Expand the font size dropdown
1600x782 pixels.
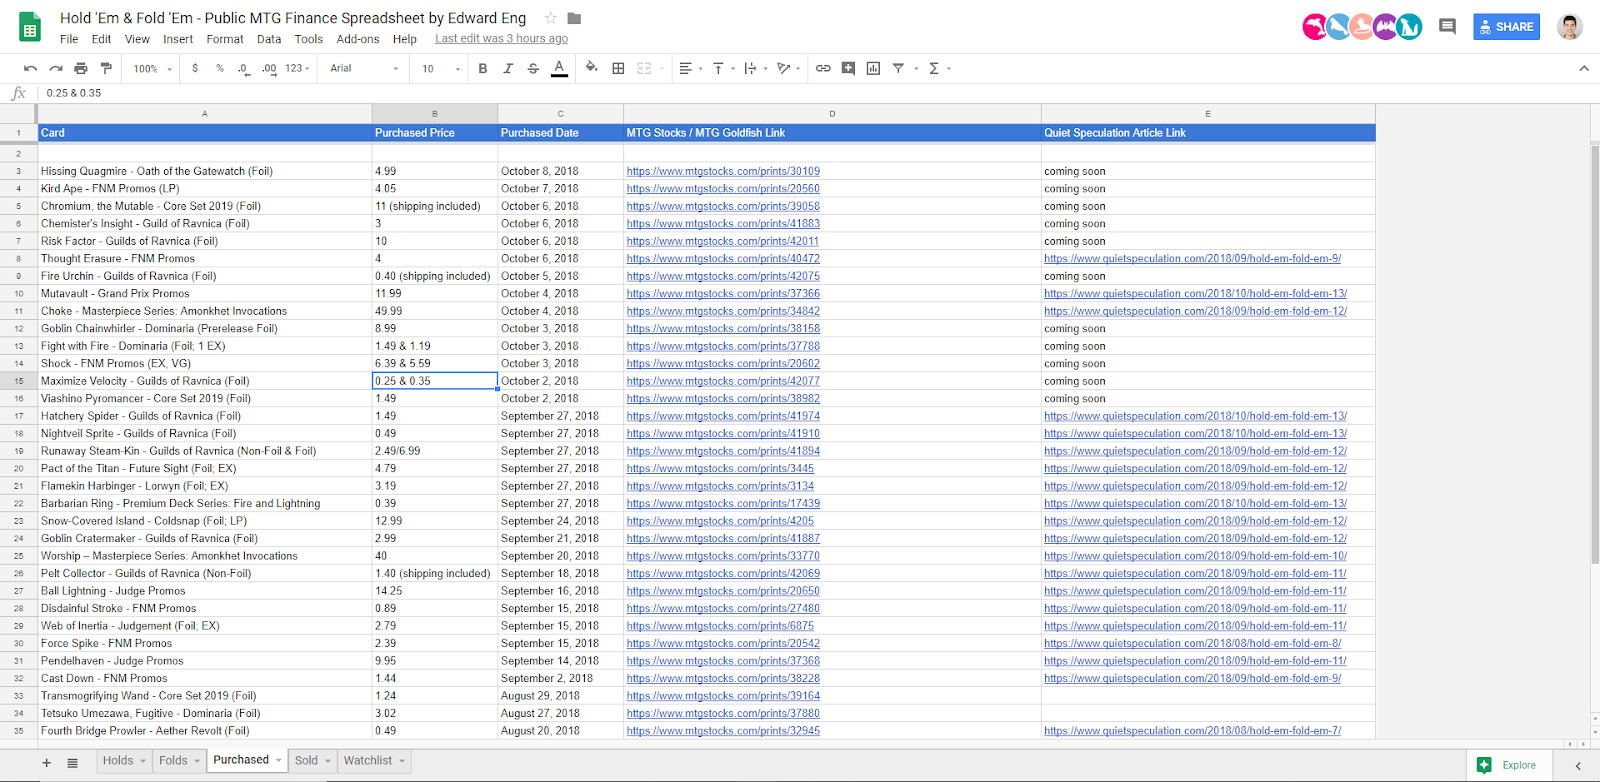441,68
